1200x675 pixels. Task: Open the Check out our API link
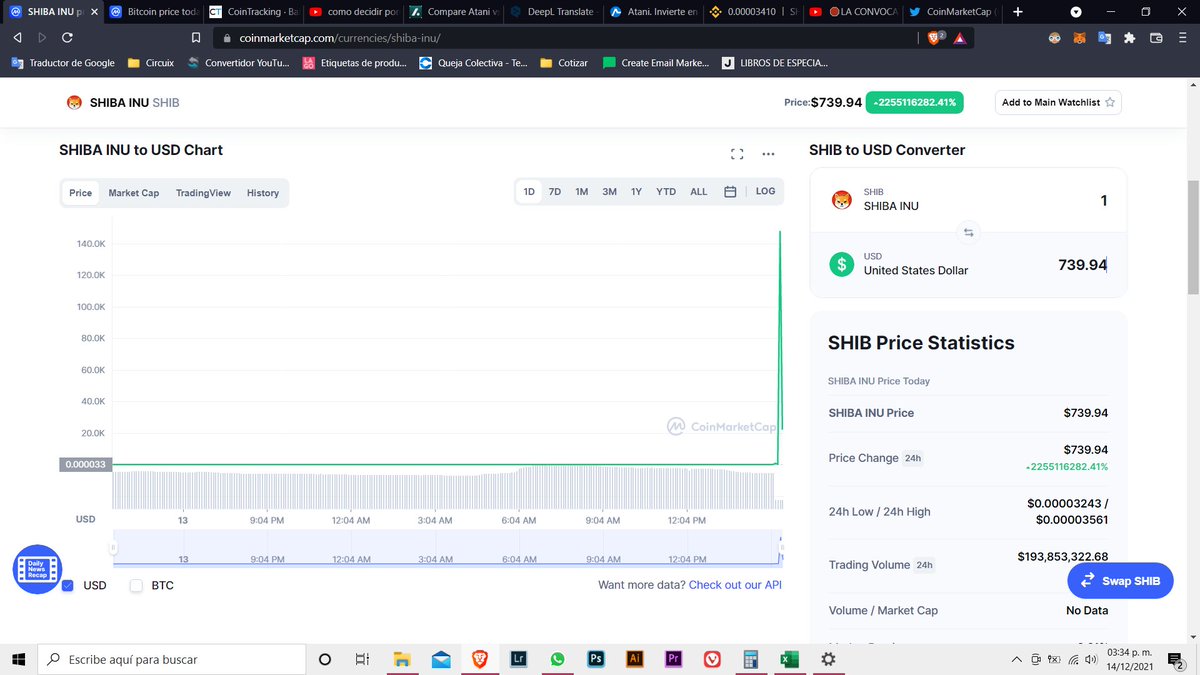coord(735,585)
